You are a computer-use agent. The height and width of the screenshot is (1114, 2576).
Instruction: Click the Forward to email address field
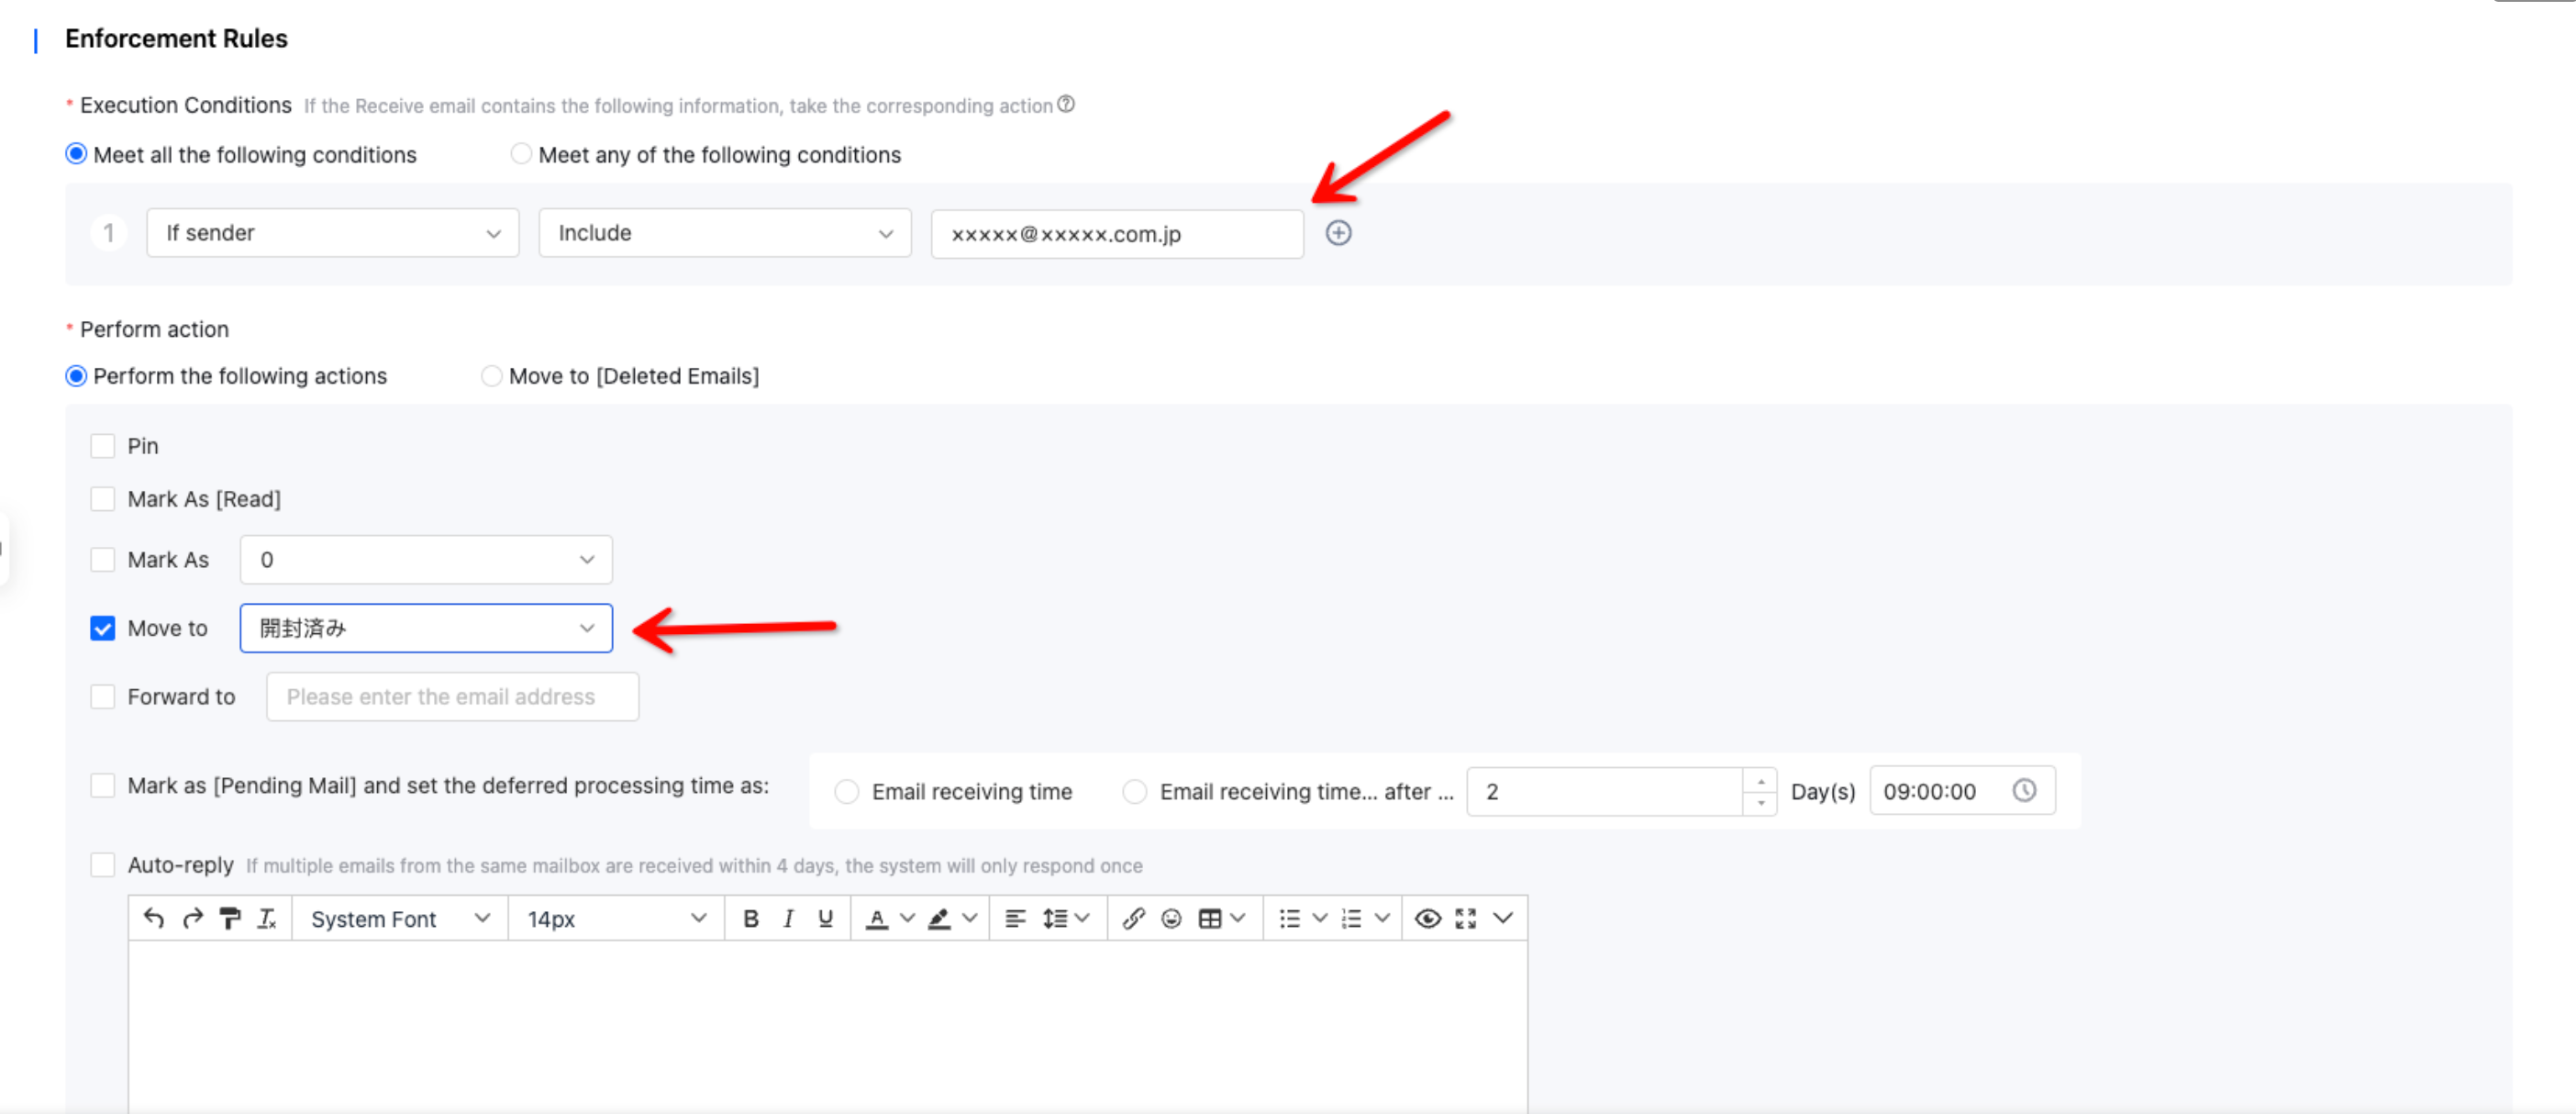(x=452, y=697)
